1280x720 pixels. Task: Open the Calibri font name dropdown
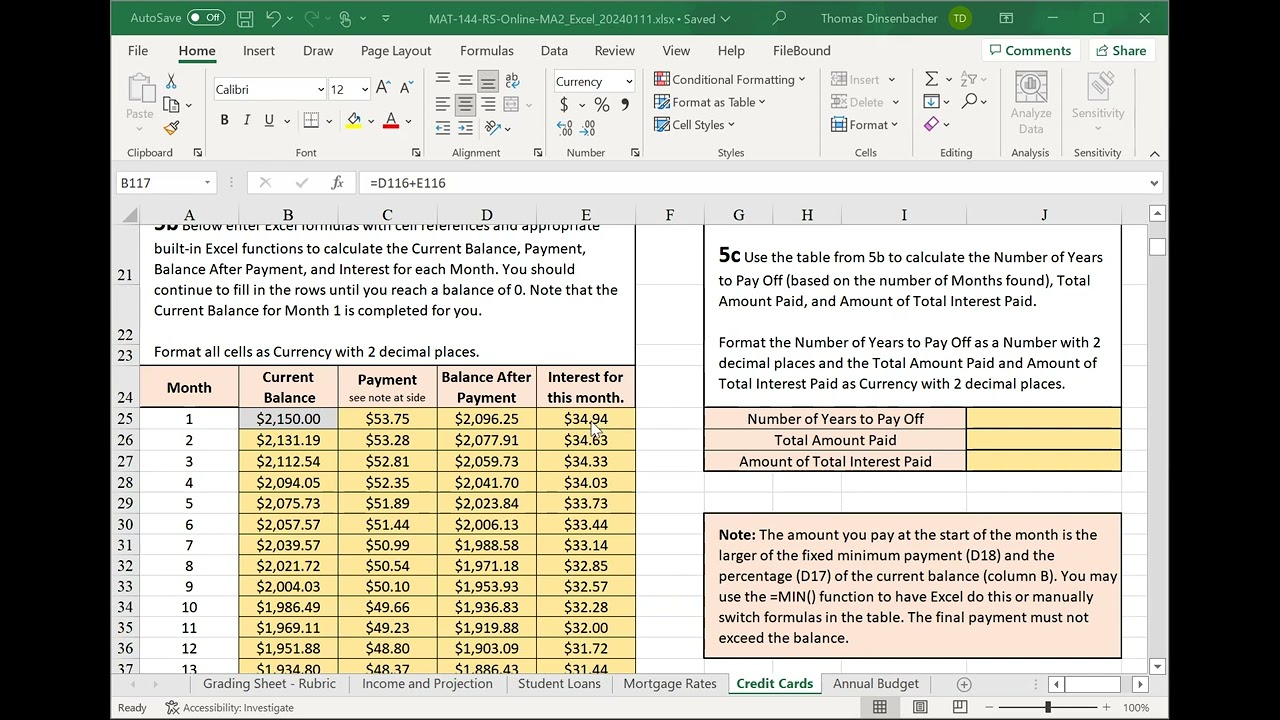[320, 90]
